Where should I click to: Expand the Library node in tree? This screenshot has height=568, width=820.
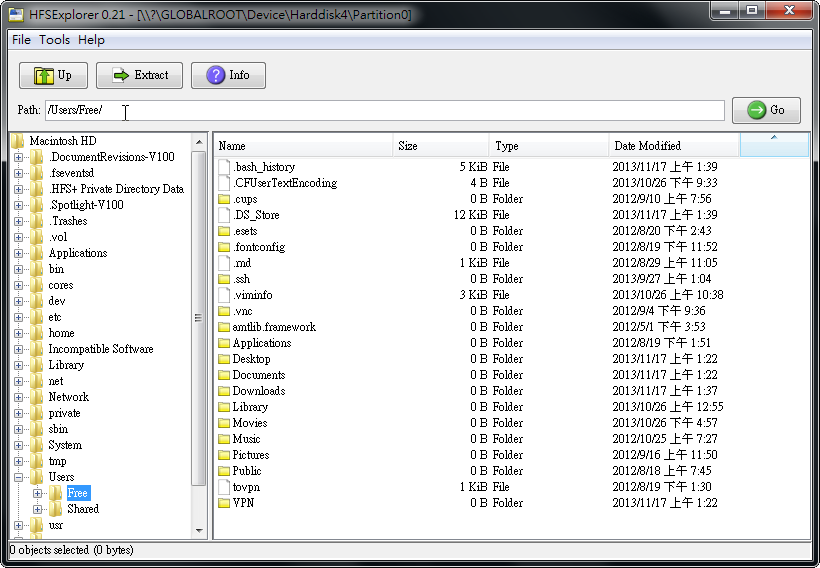click(x=18, y=365)
